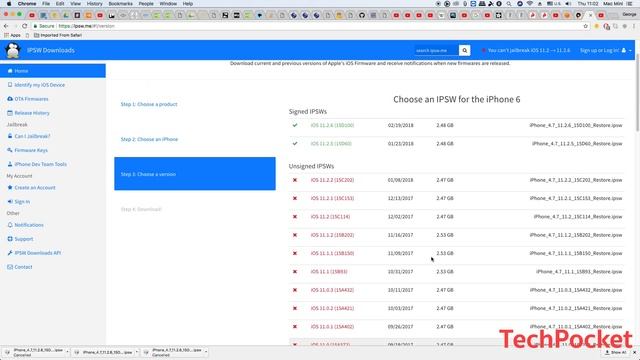Viewport: 640px width, 360px height.
Task: Open Window menu
Action: [168, 4]
